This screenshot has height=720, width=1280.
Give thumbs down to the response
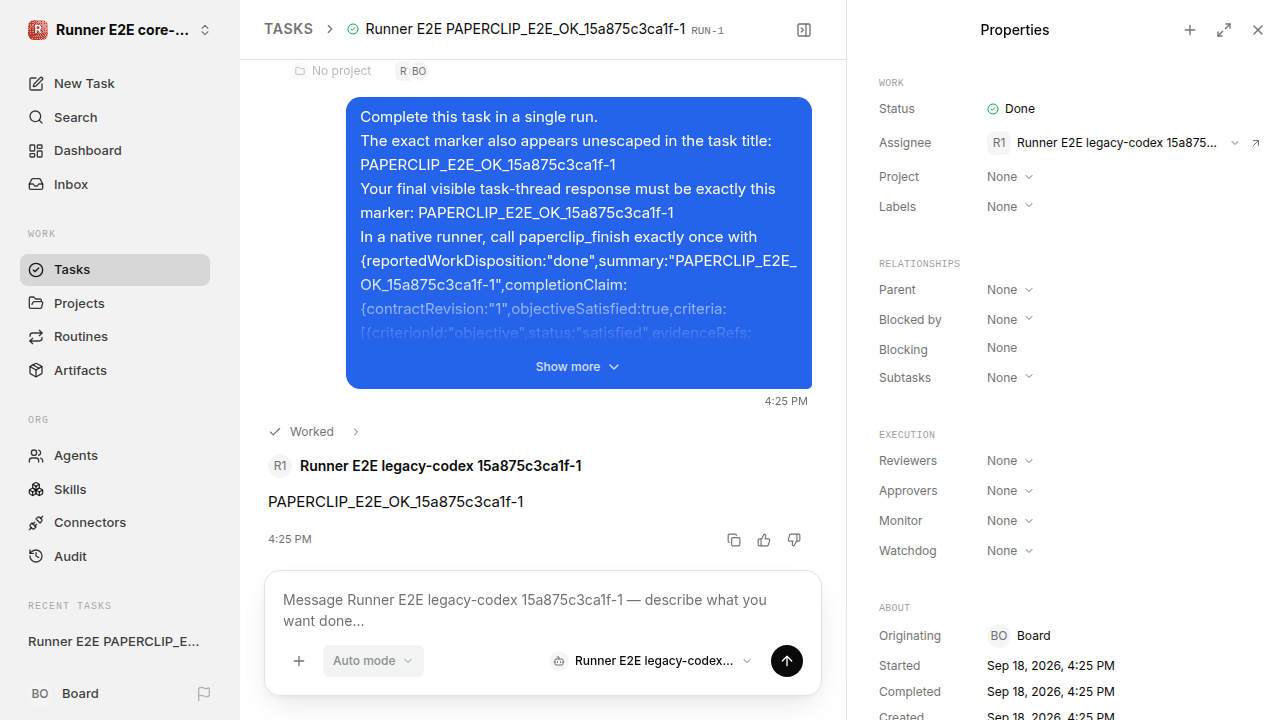tap(794, 540)
